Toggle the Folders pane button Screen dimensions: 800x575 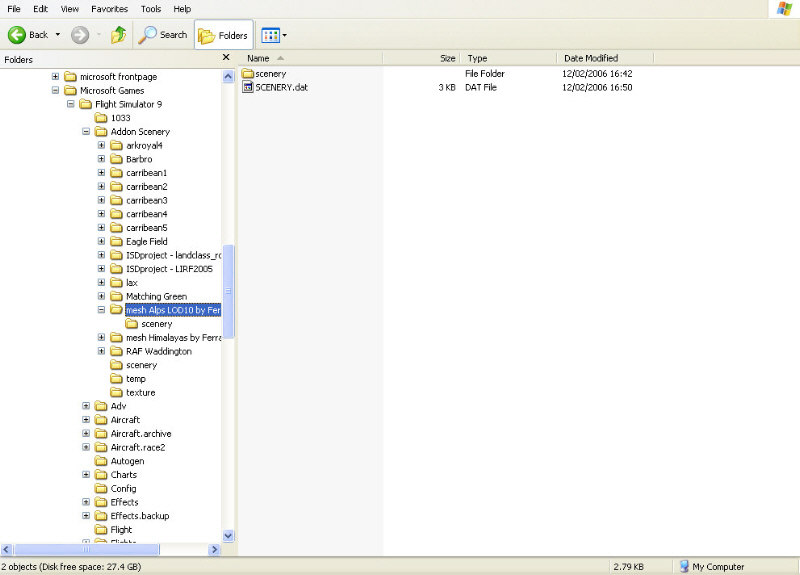(x=223, y=35)
